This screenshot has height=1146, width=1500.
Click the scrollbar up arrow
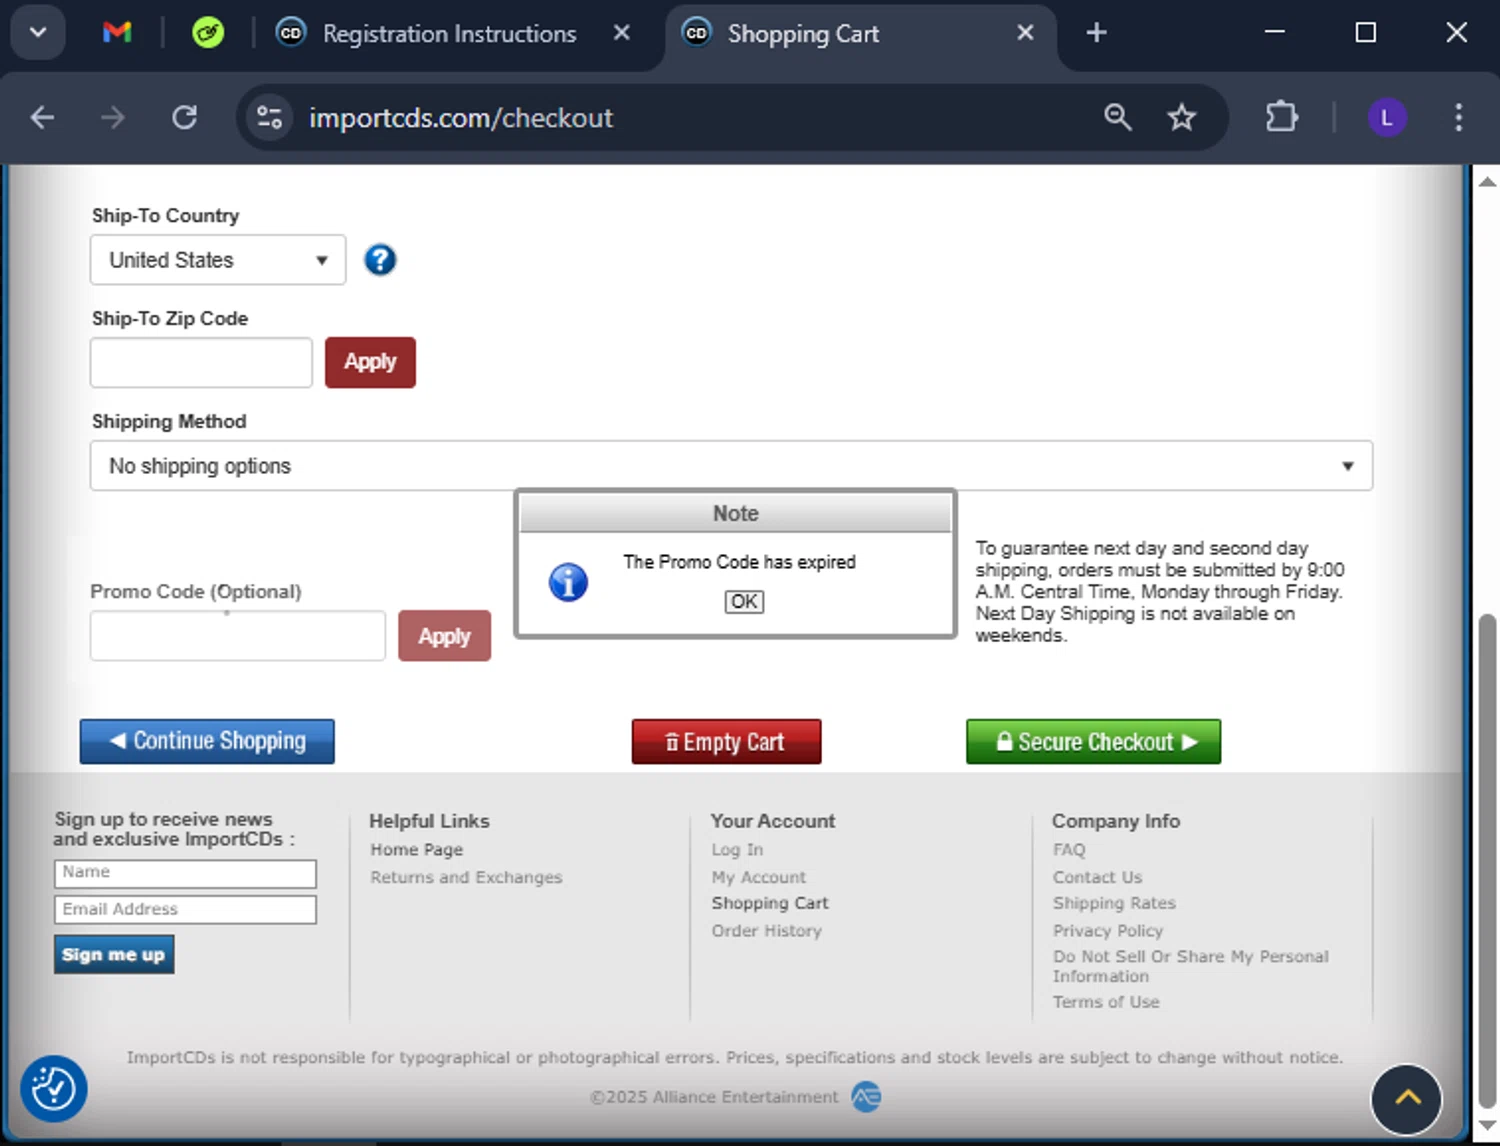click(x=1487, y=181)
